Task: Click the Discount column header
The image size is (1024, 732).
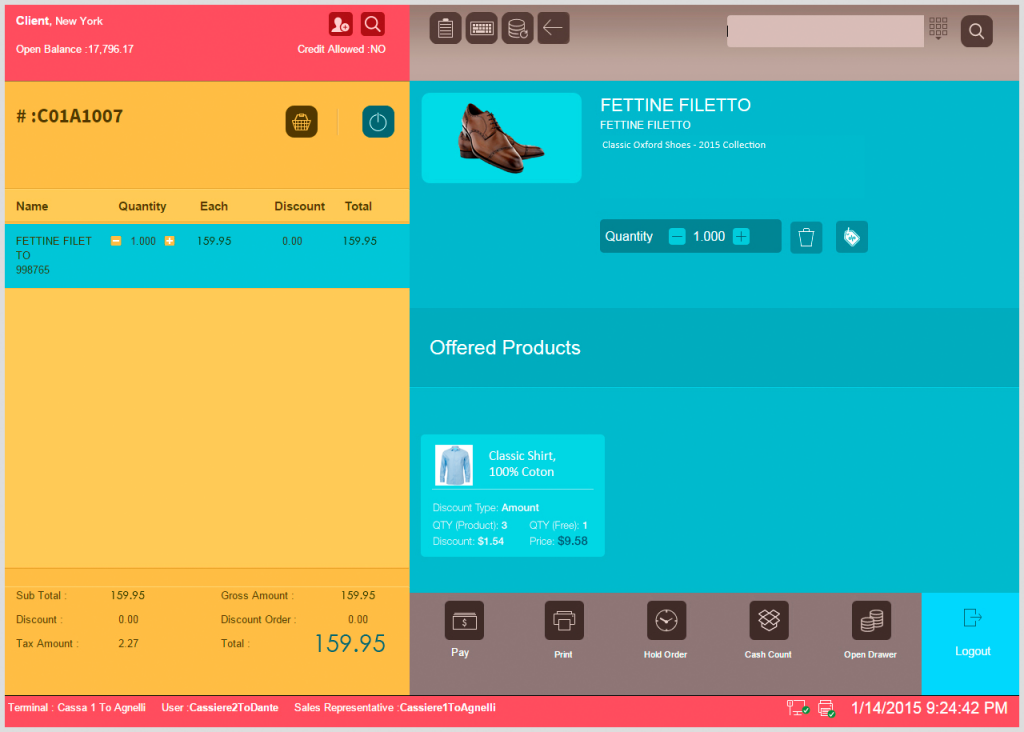Action: tap(299, 206)
